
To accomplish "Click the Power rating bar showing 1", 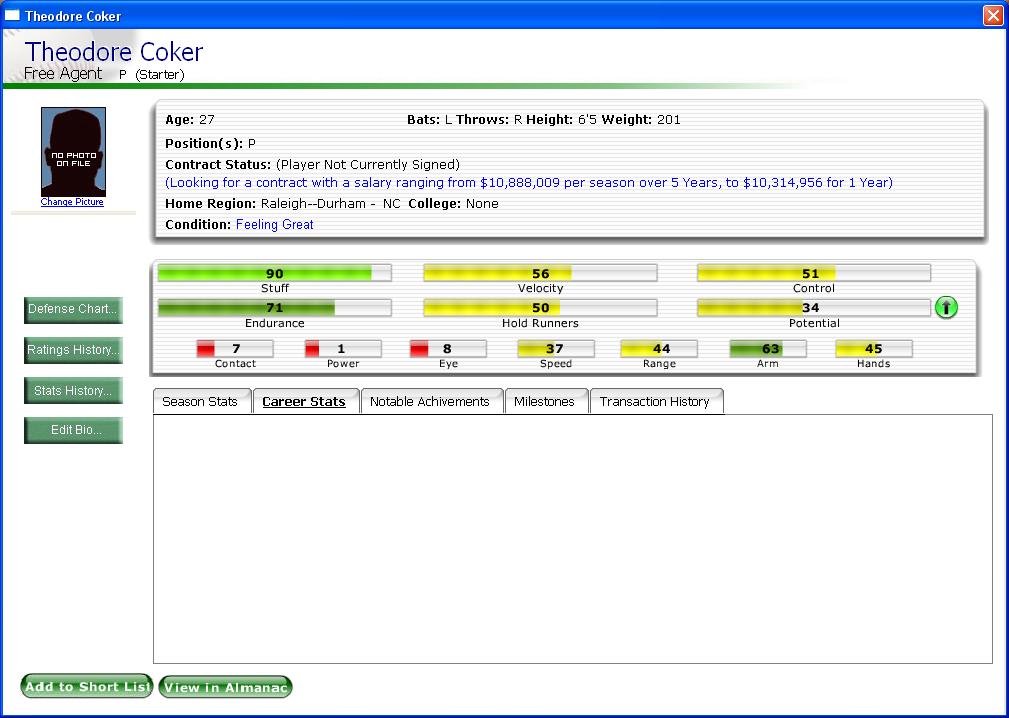I will [344, 349].
